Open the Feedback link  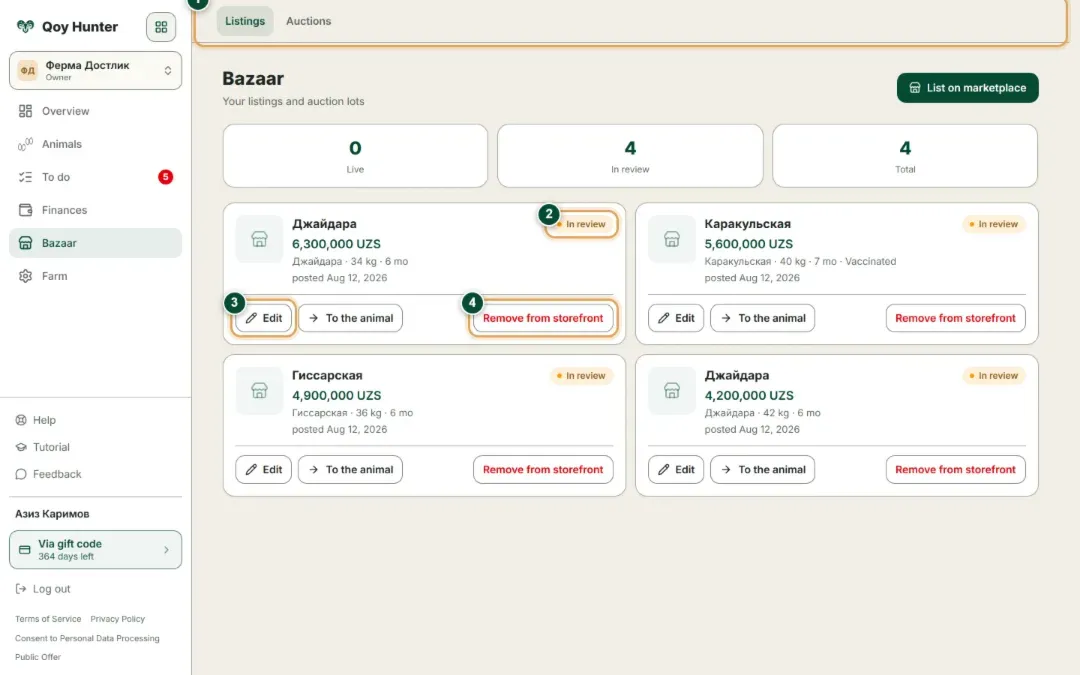48,474
